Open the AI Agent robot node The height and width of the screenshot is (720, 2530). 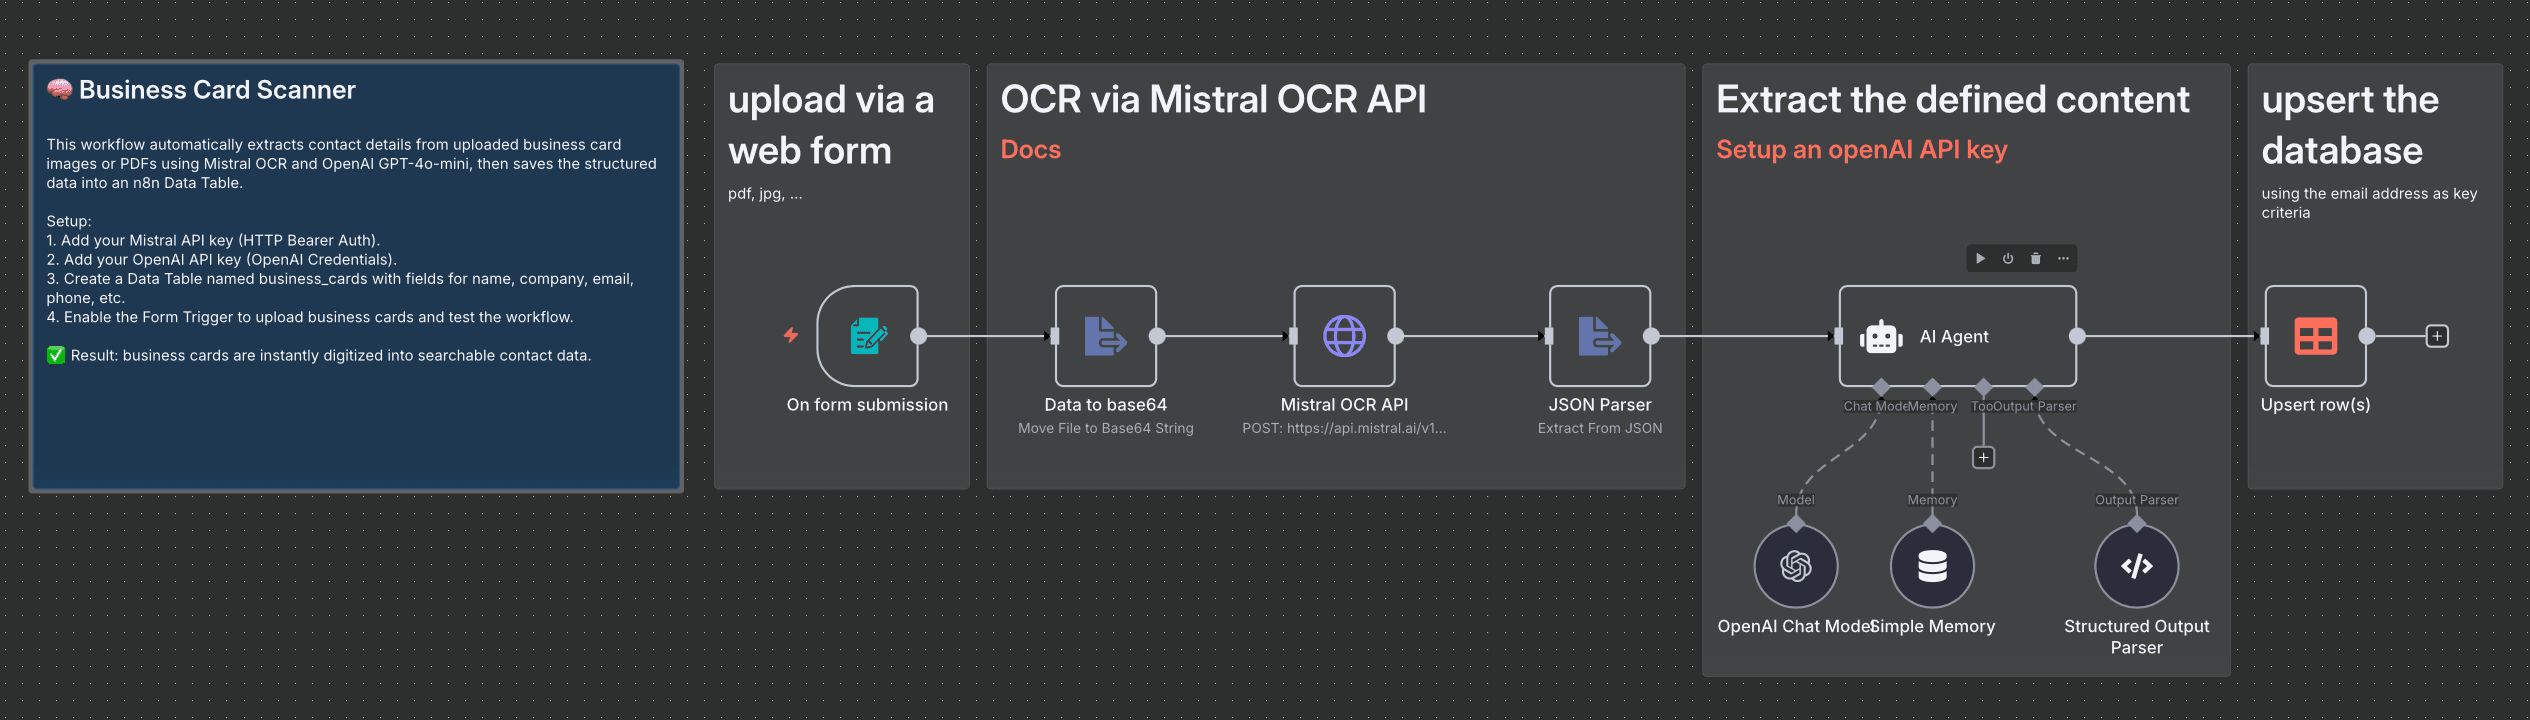point(1956,336)
